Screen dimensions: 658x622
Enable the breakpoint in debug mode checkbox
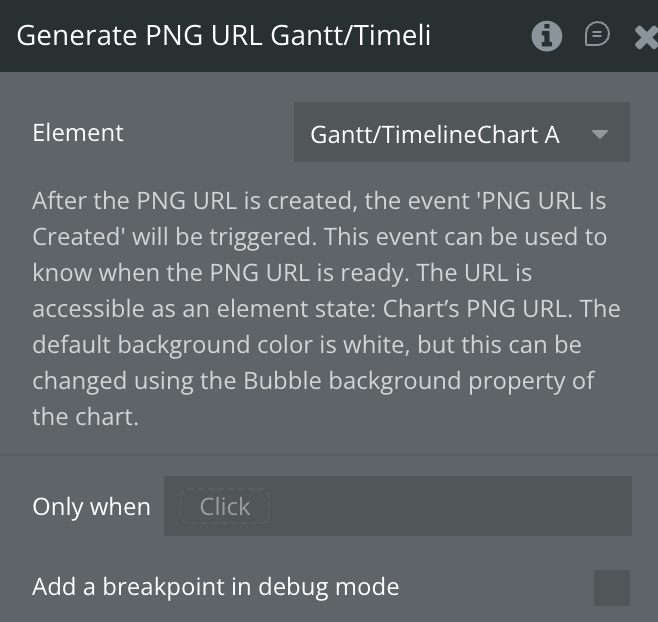click(x=611, y=588)
